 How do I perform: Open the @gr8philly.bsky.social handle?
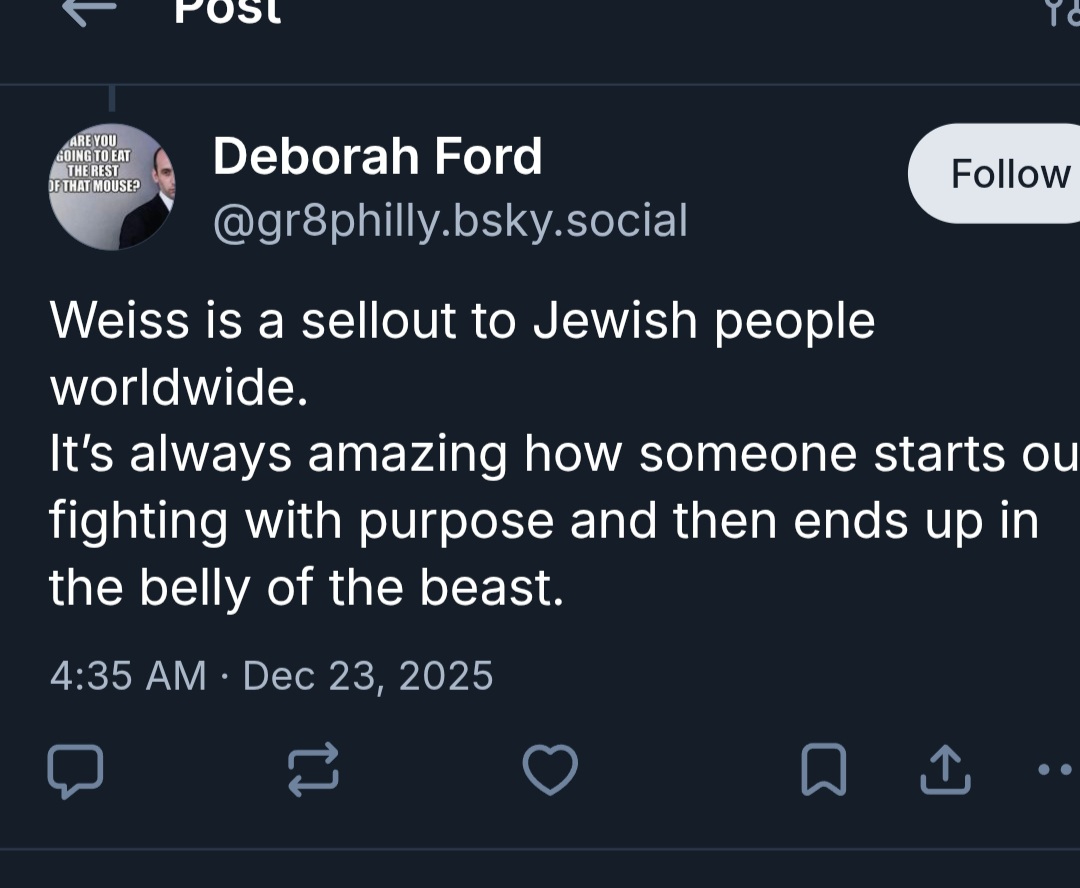(450, 221)
